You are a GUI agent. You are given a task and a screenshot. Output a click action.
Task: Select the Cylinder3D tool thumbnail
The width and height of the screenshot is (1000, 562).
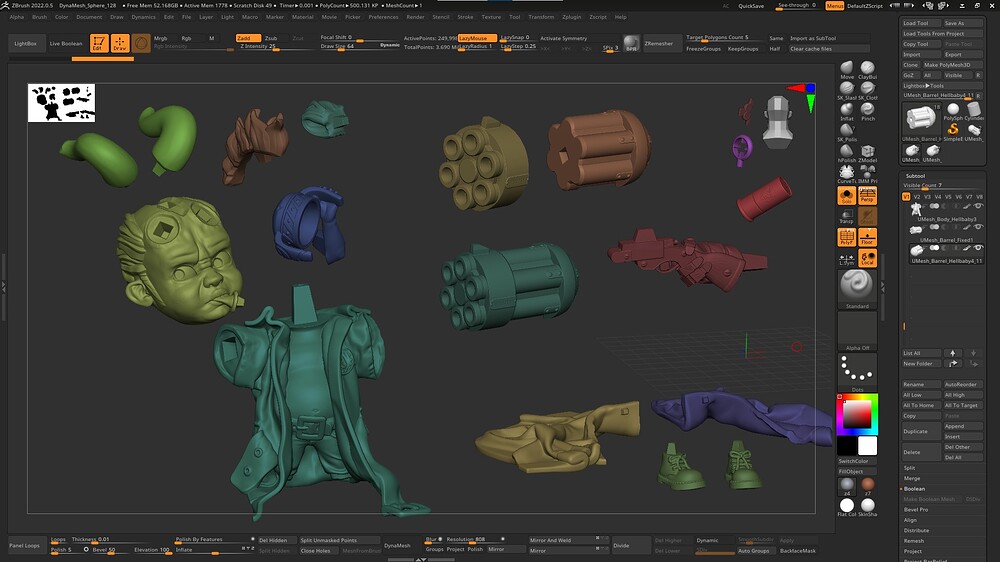pos(974,110)
